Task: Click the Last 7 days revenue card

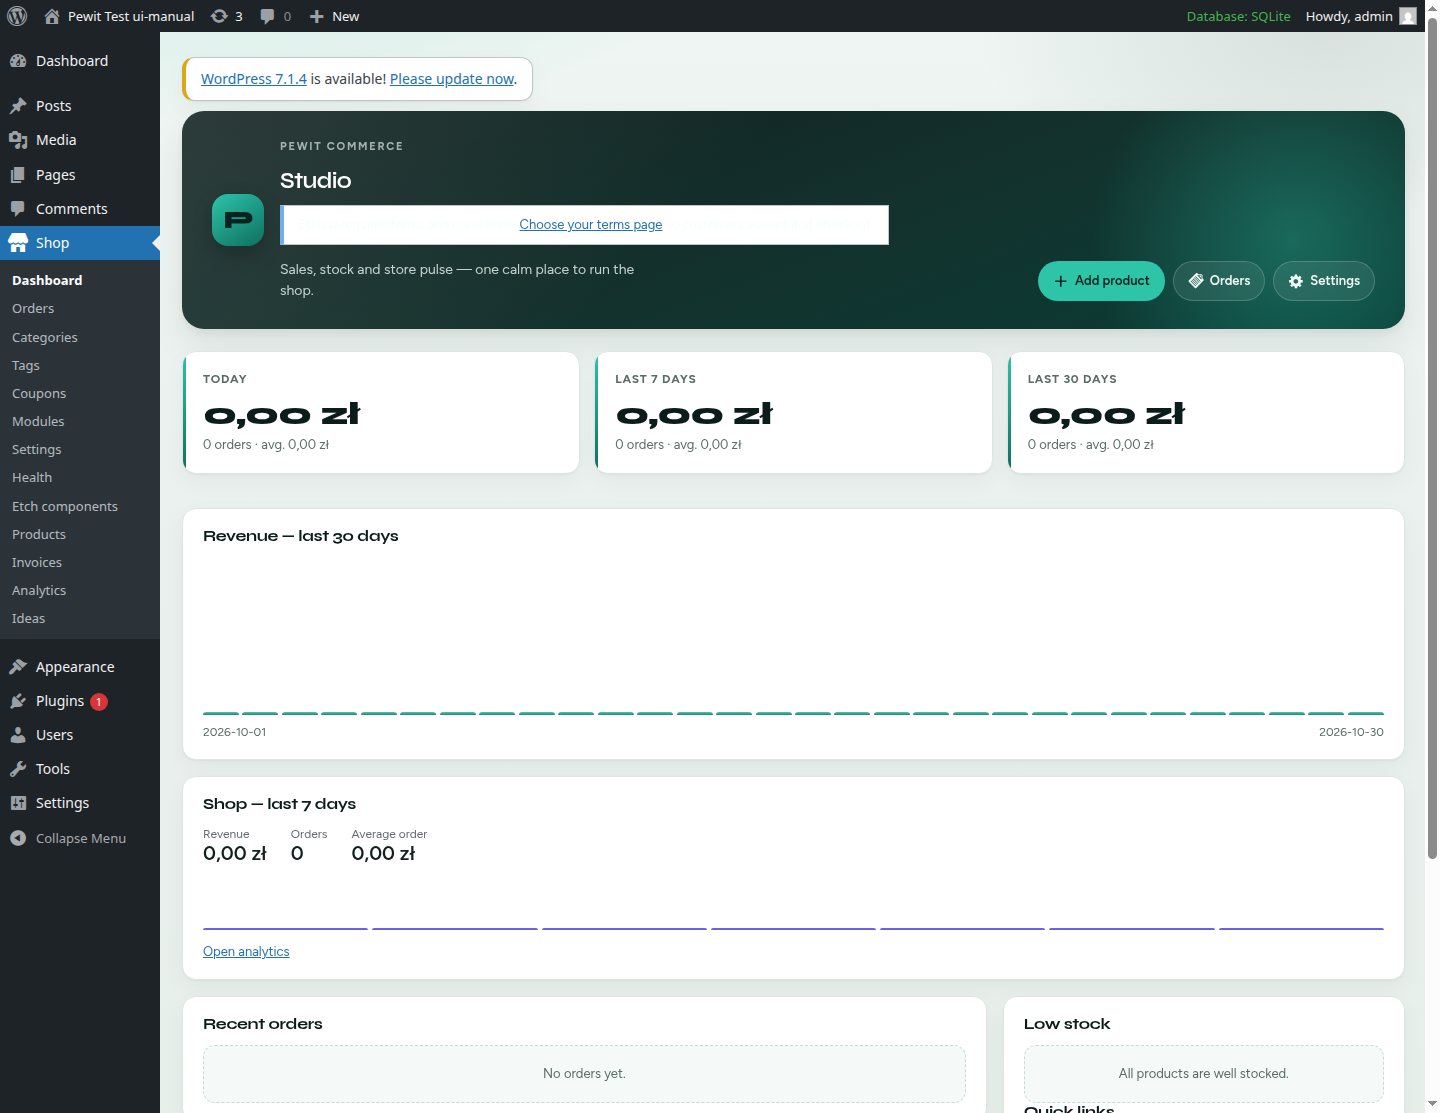Action: pos(794,412)
